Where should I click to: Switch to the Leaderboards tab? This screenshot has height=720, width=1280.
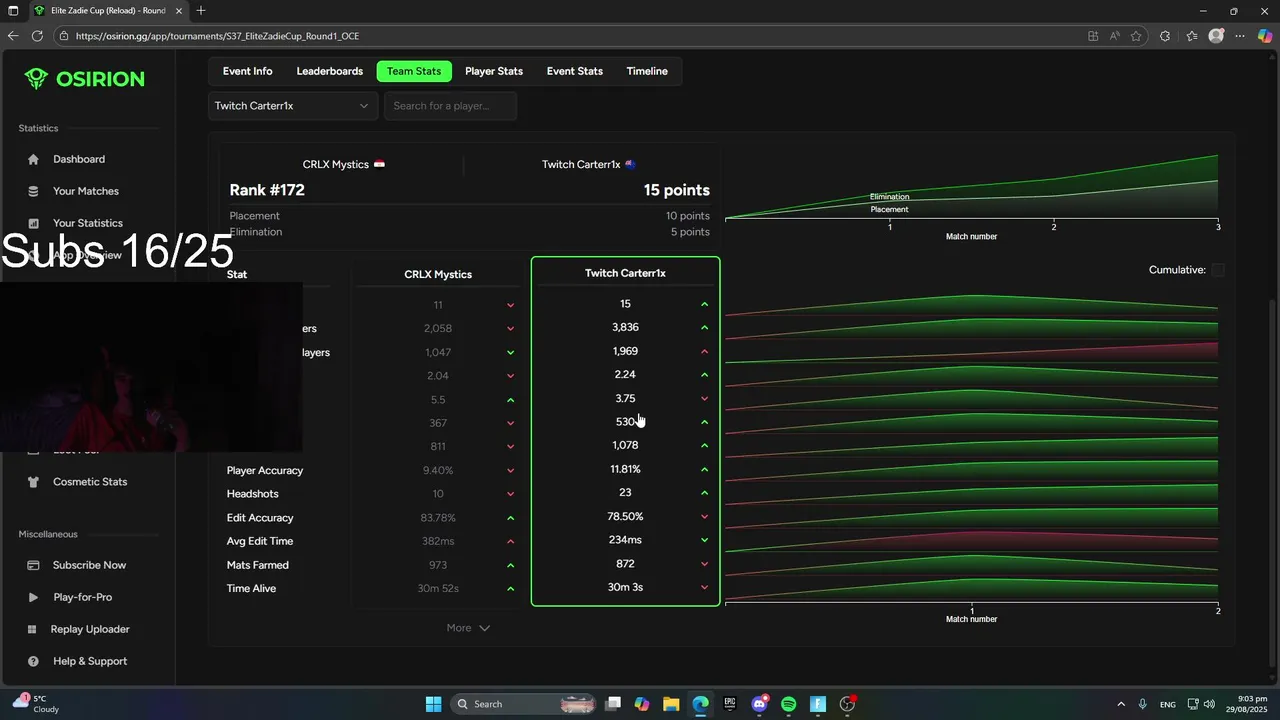pos(329,71)
